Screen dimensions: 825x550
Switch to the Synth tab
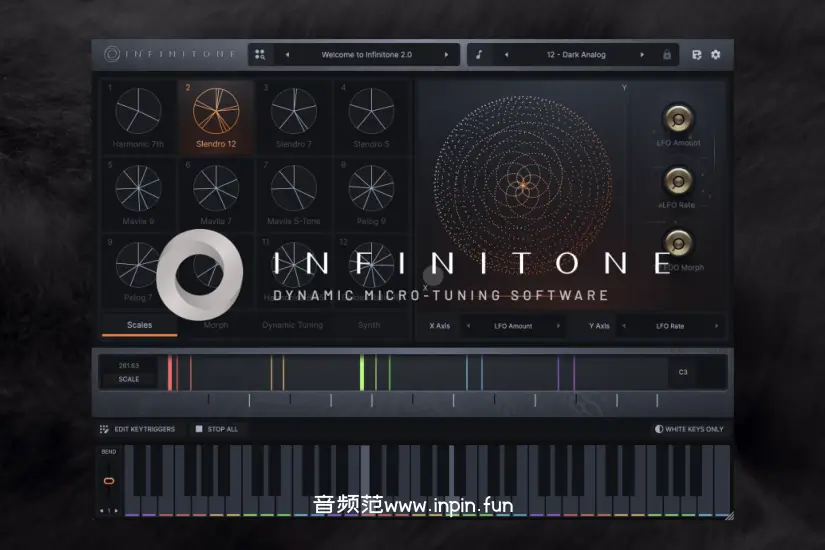click(x=369, y=325)
